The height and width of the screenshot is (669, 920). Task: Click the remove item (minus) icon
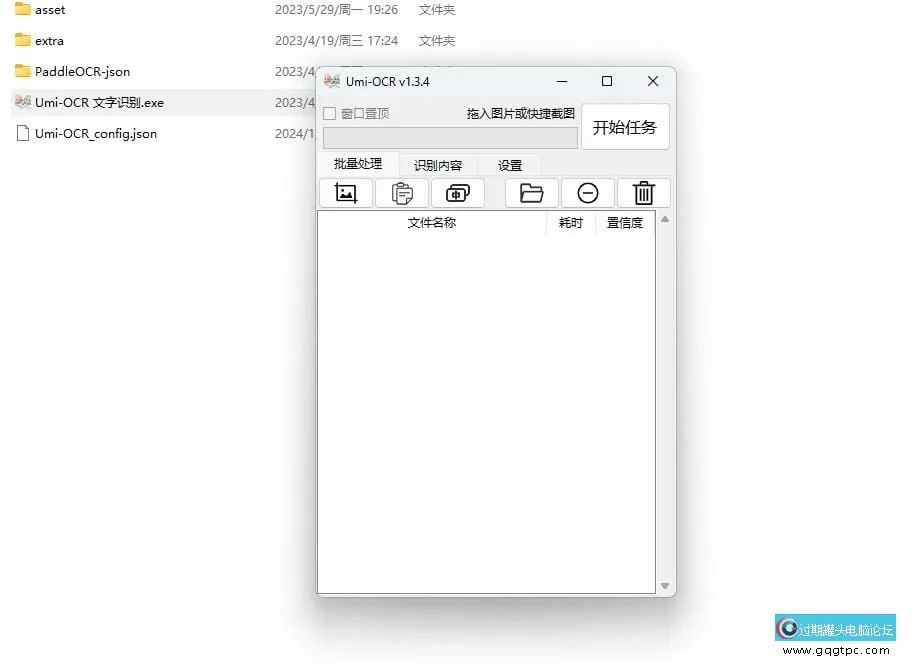pos(587,192)
